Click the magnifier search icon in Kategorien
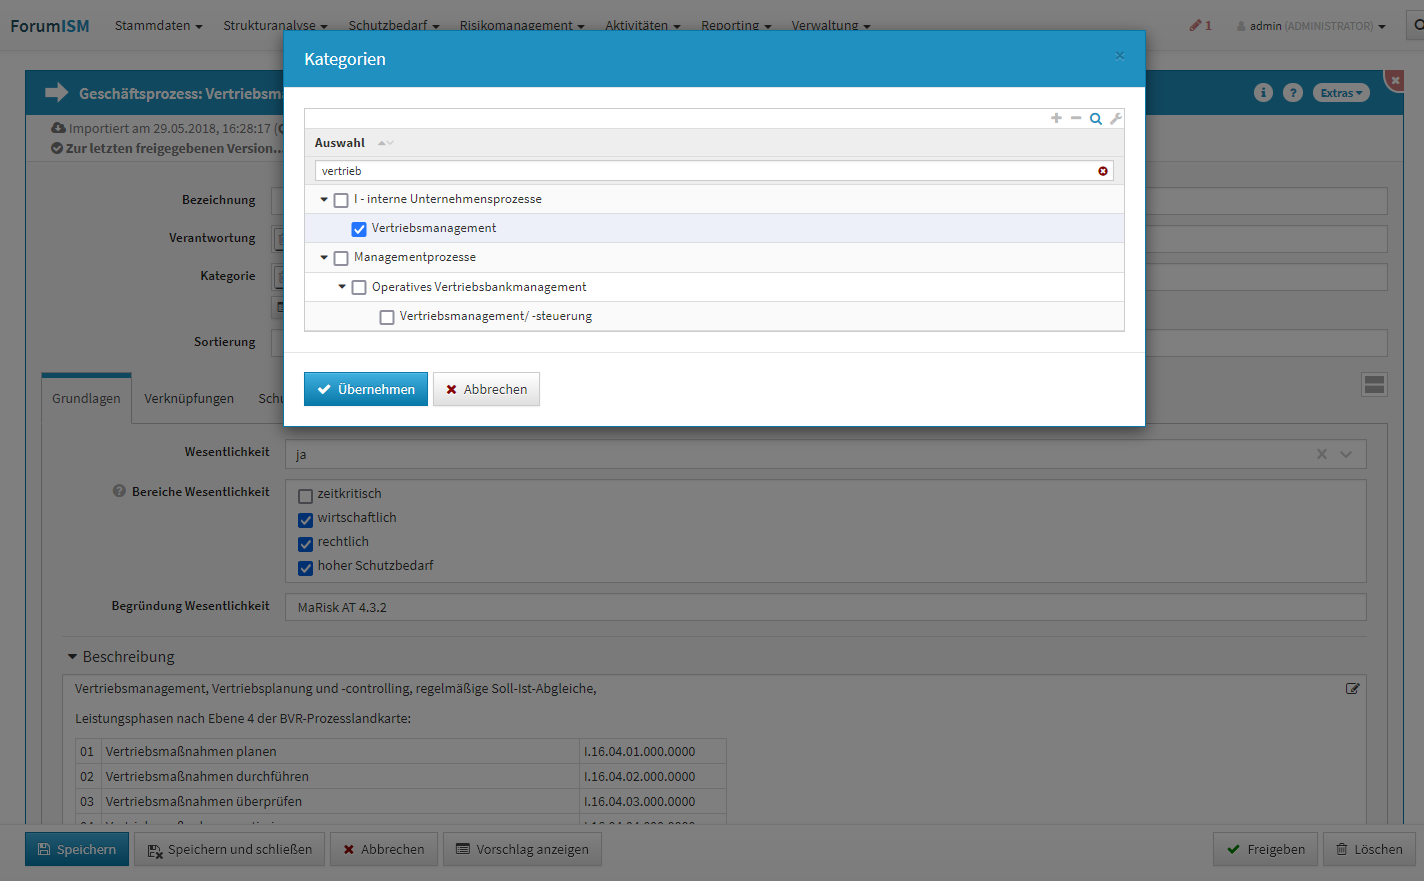The height and width of the screenshot is (881, 1424). tap(1096, 118)
